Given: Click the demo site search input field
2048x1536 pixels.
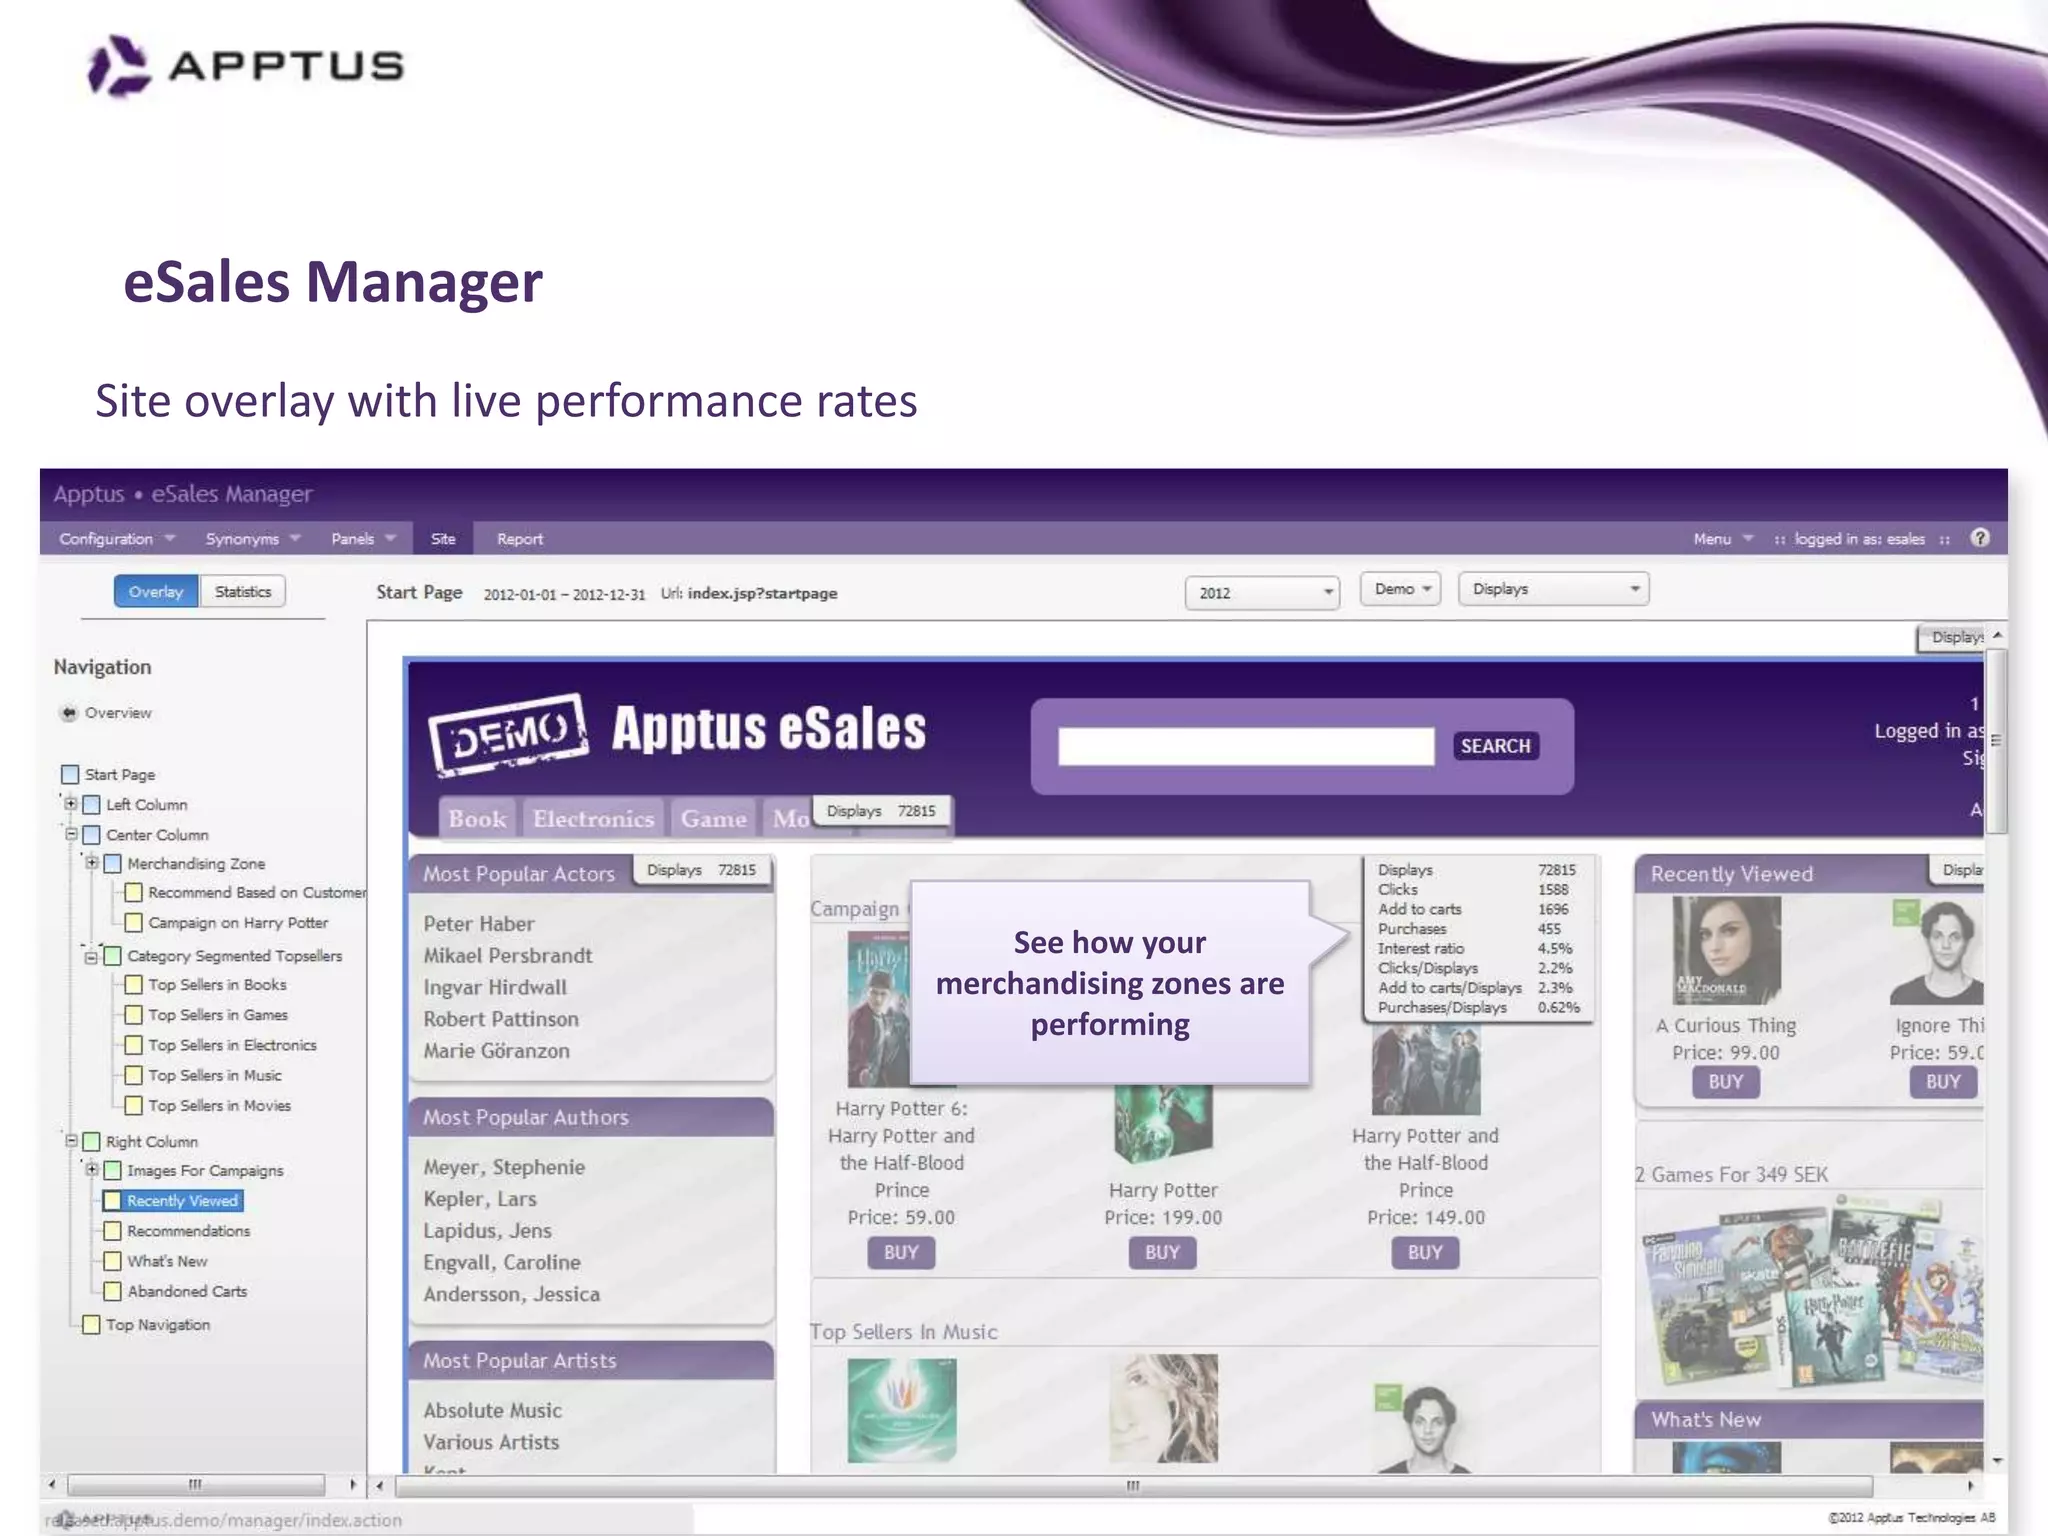Looking at the screenshot, I should 1246,746.
